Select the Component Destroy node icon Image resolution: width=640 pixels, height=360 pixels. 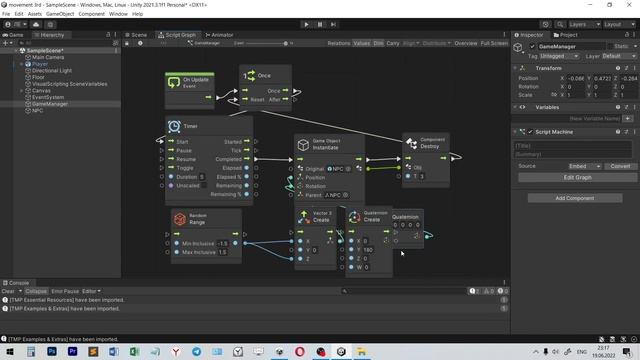tap(411, 143)
